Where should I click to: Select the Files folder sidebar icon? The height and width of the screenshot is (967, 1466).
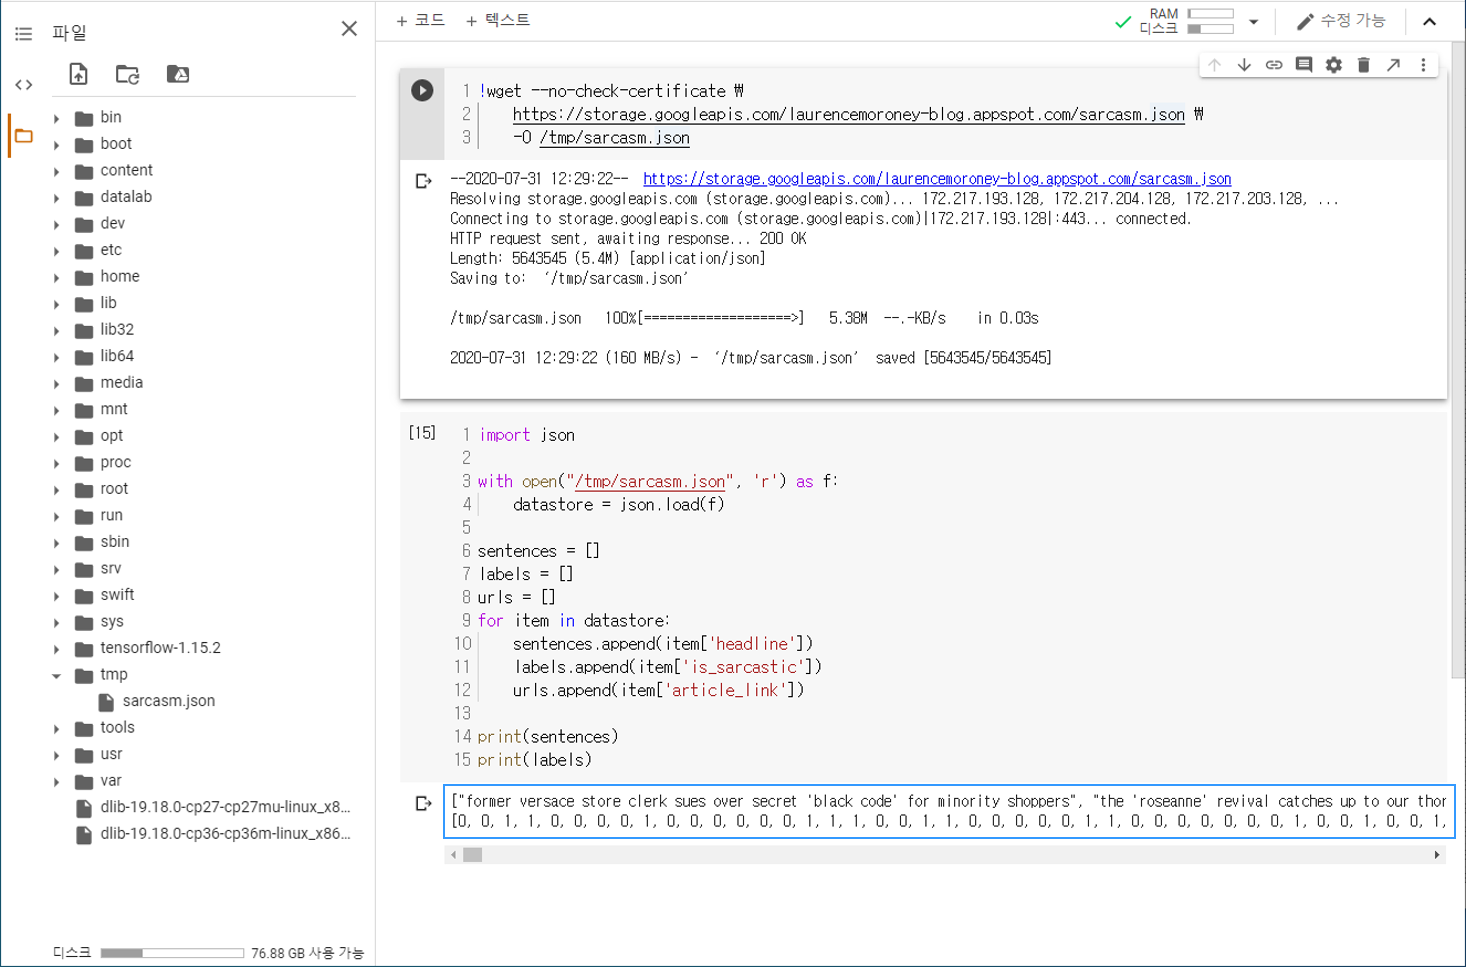[x=24, y=136]
